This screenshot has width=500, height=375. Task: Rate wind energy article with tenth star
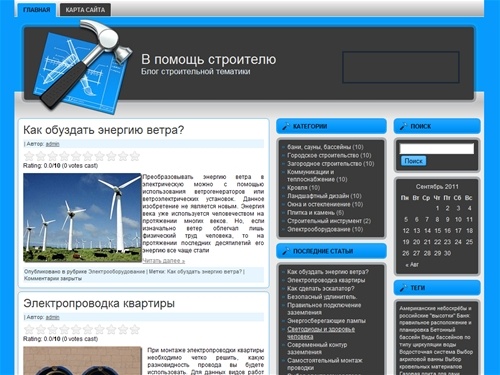[x=134, y=156]
